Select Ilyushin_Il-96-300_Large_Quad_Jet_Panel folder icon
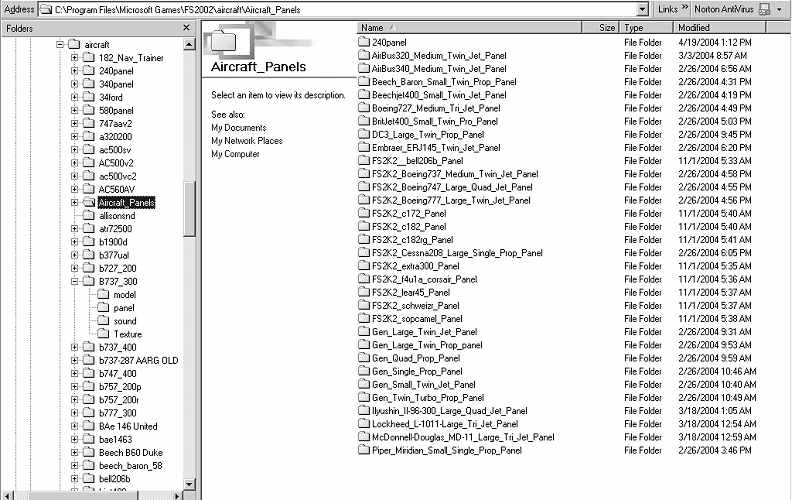 click(x=364, y=410)
